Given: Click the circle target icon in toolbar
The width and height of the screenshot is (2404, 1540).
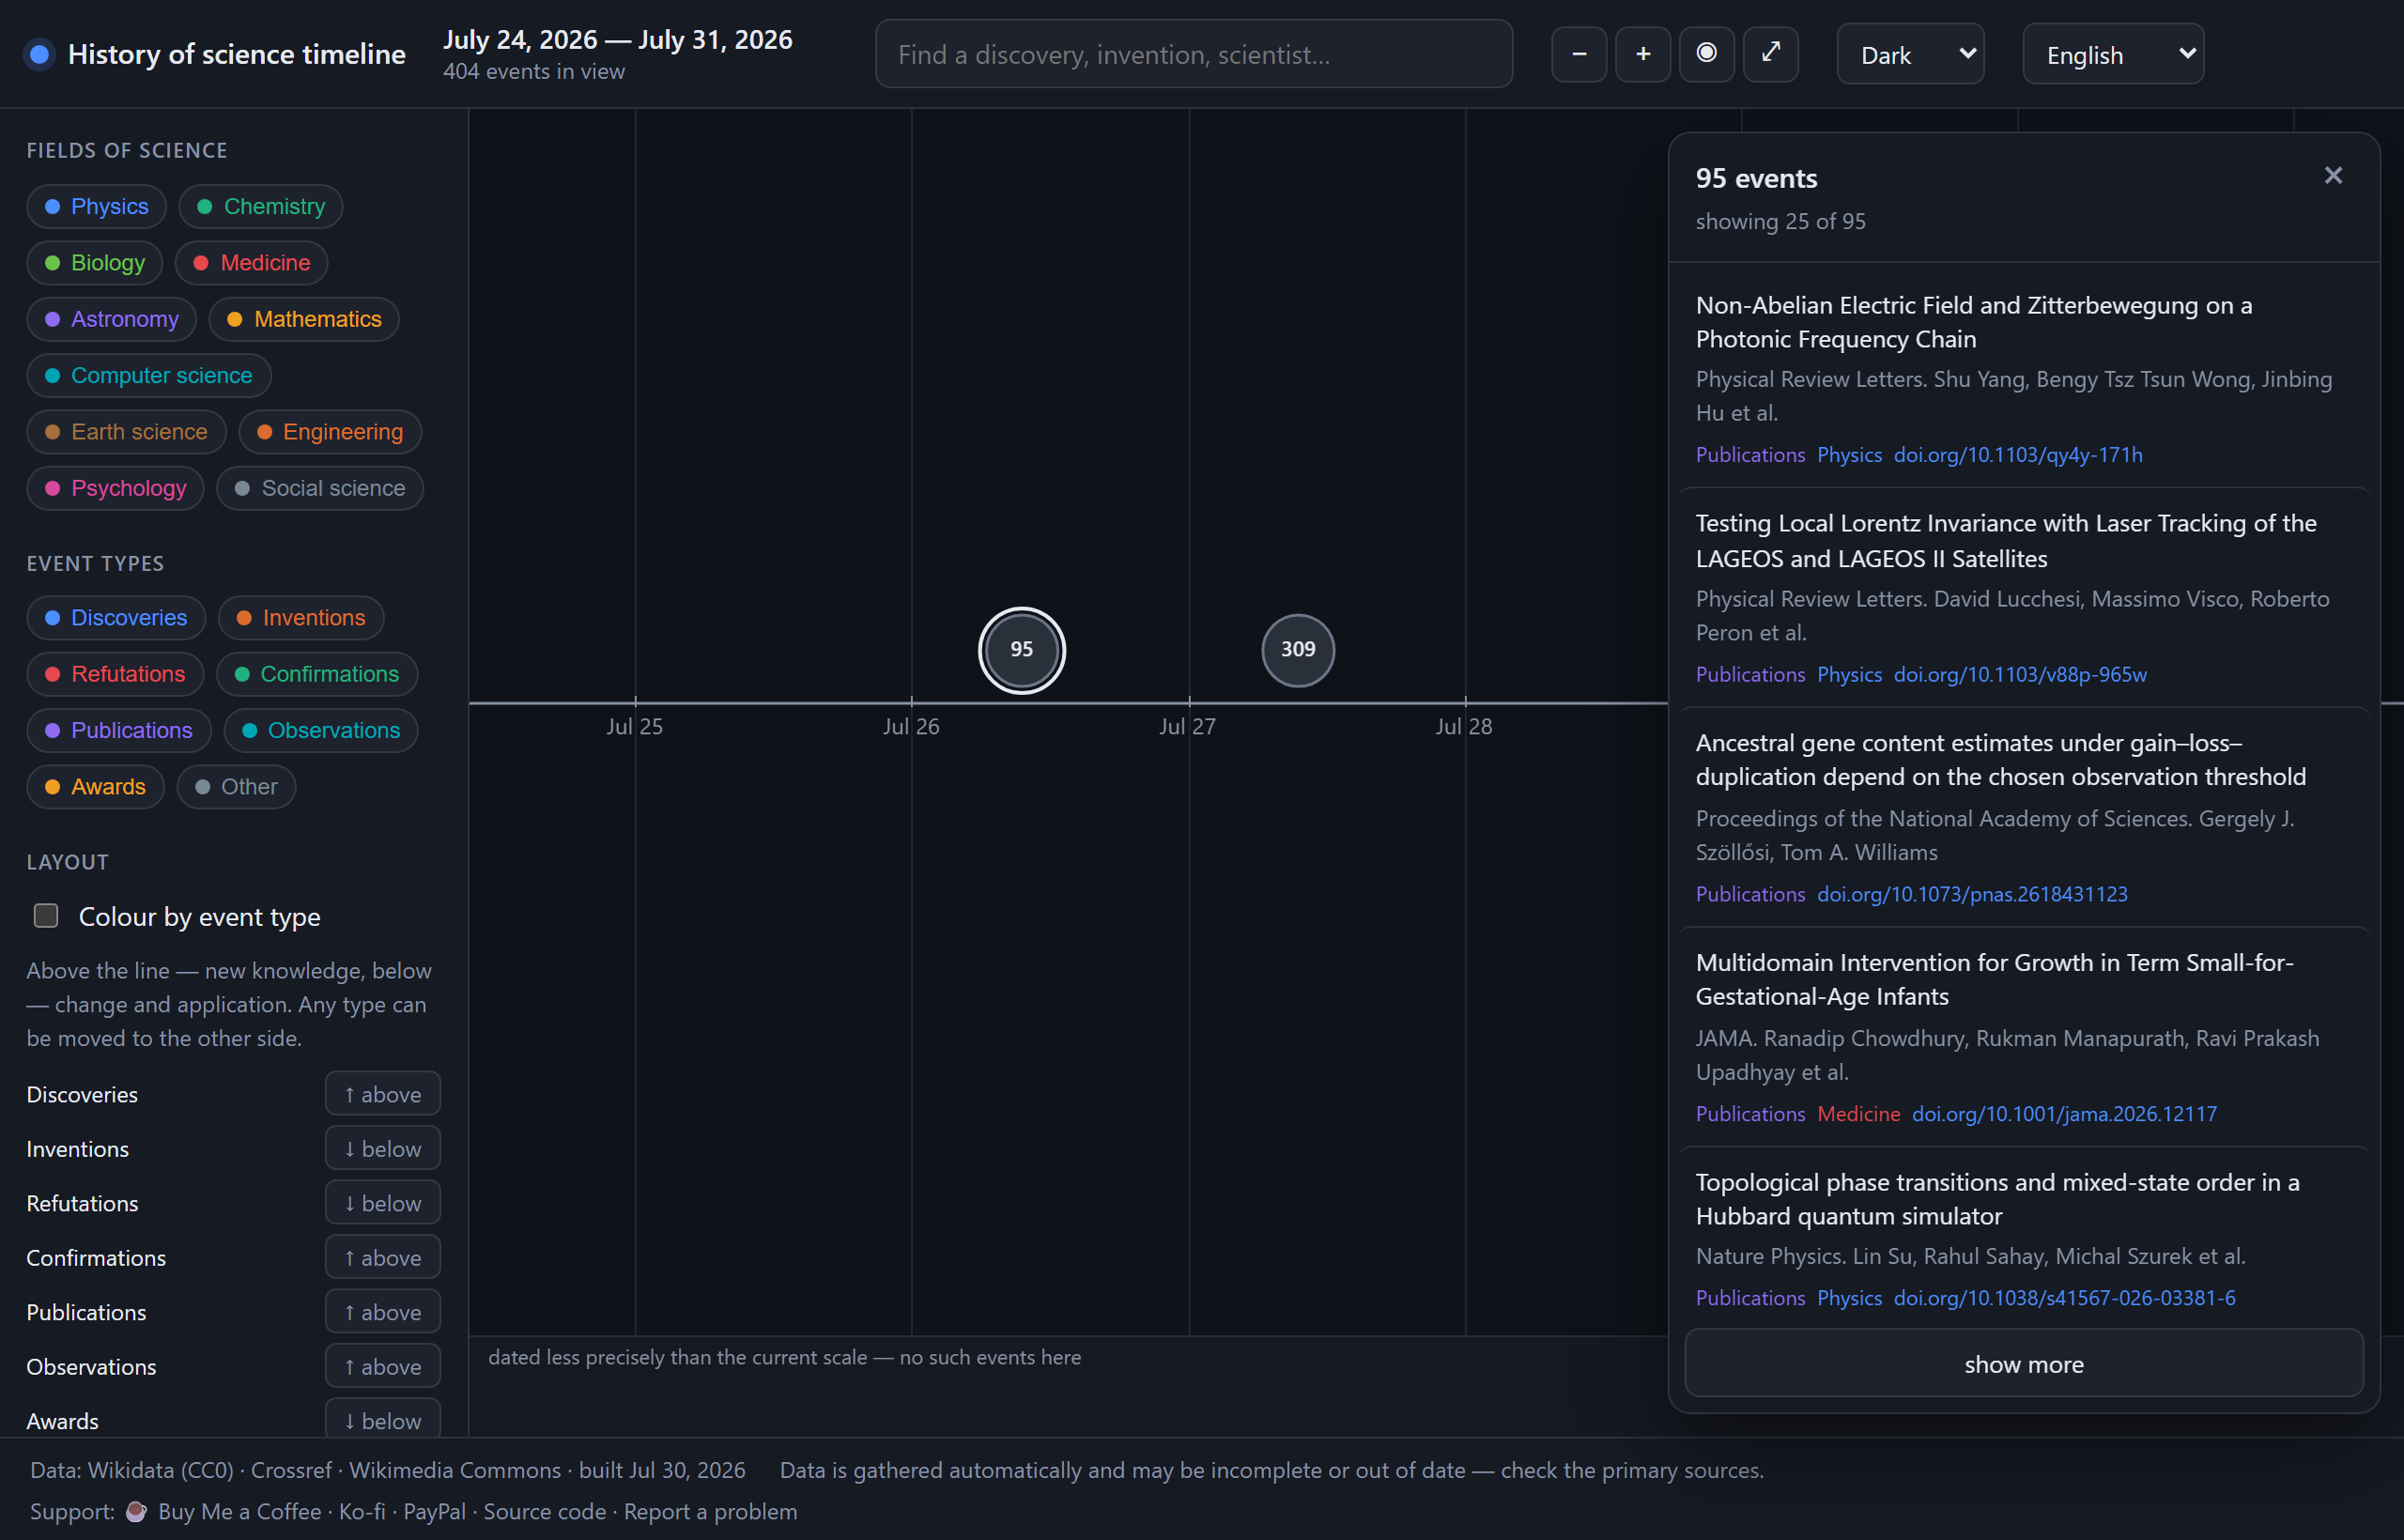Looking at the screenshot, I should click(1707, 54).
